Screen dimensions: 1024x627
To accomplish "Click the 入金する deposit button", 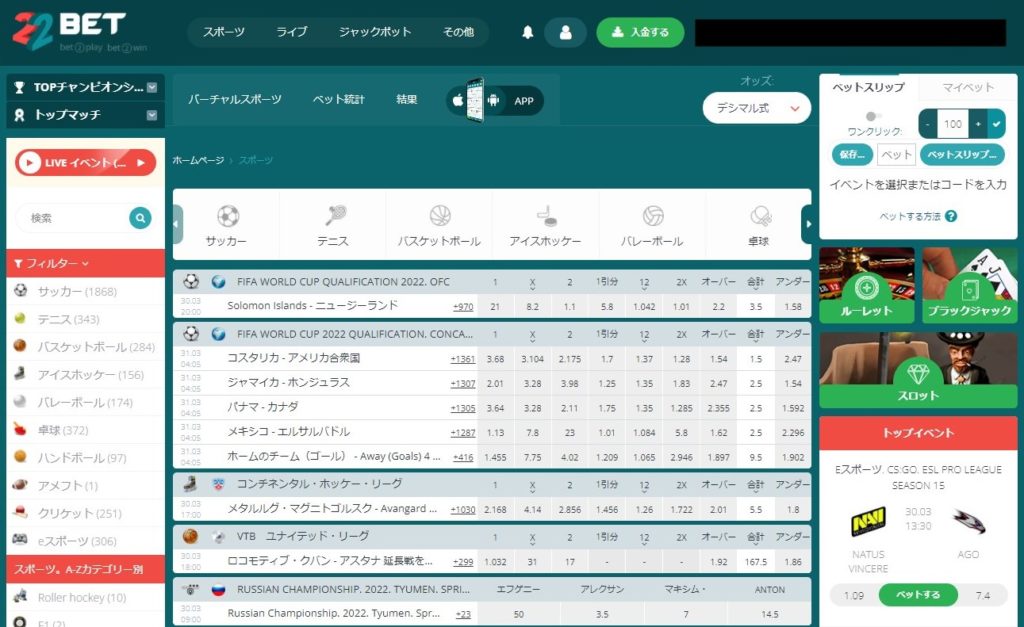I will (640, 32).
